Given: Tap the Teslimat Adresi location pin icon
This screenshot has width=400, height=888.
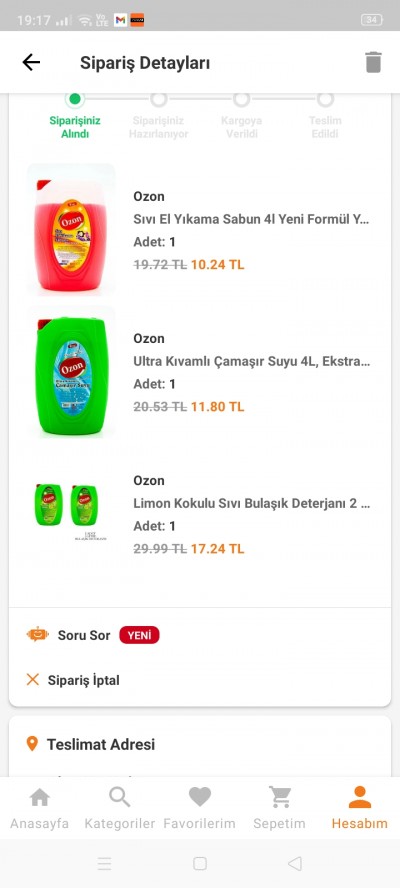Looking at the screenshot, I should [x=32, y=744].
